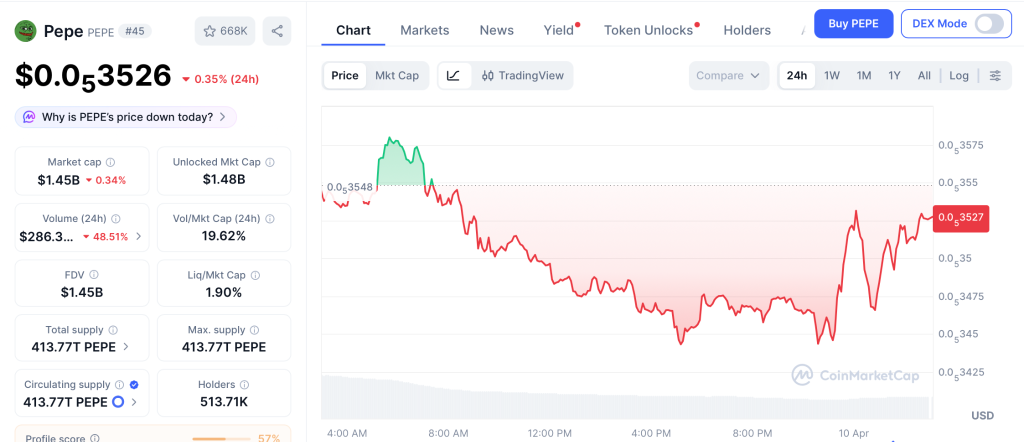Open the Compare dropdown
Viewport: 1024px width, 442px height.
[729, 75]
